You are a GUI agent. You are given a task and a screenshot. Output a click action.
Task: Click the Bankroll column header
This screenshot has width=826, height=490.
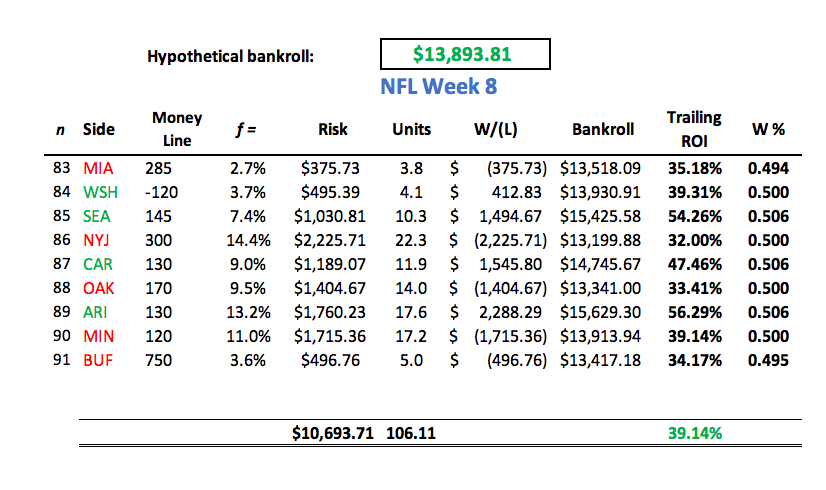click(x=603, y=129)
